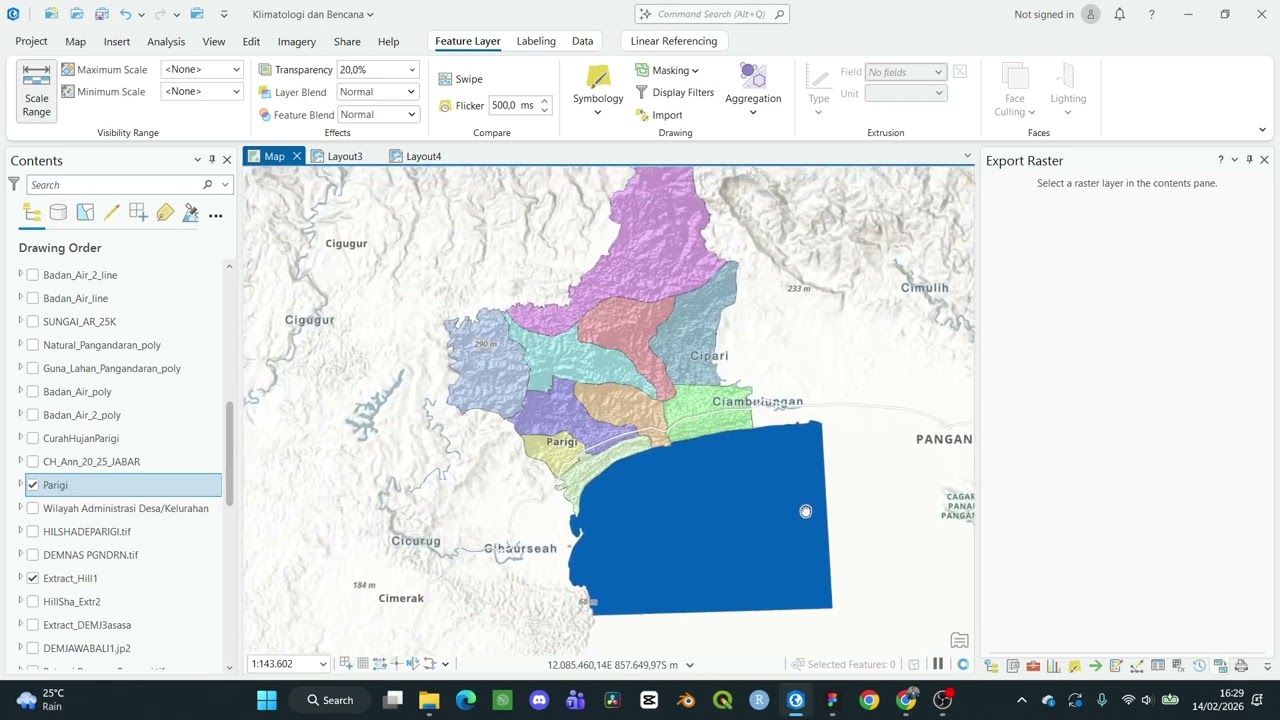Open Google Chrome from the taskbar

click(x=869, y=700)
